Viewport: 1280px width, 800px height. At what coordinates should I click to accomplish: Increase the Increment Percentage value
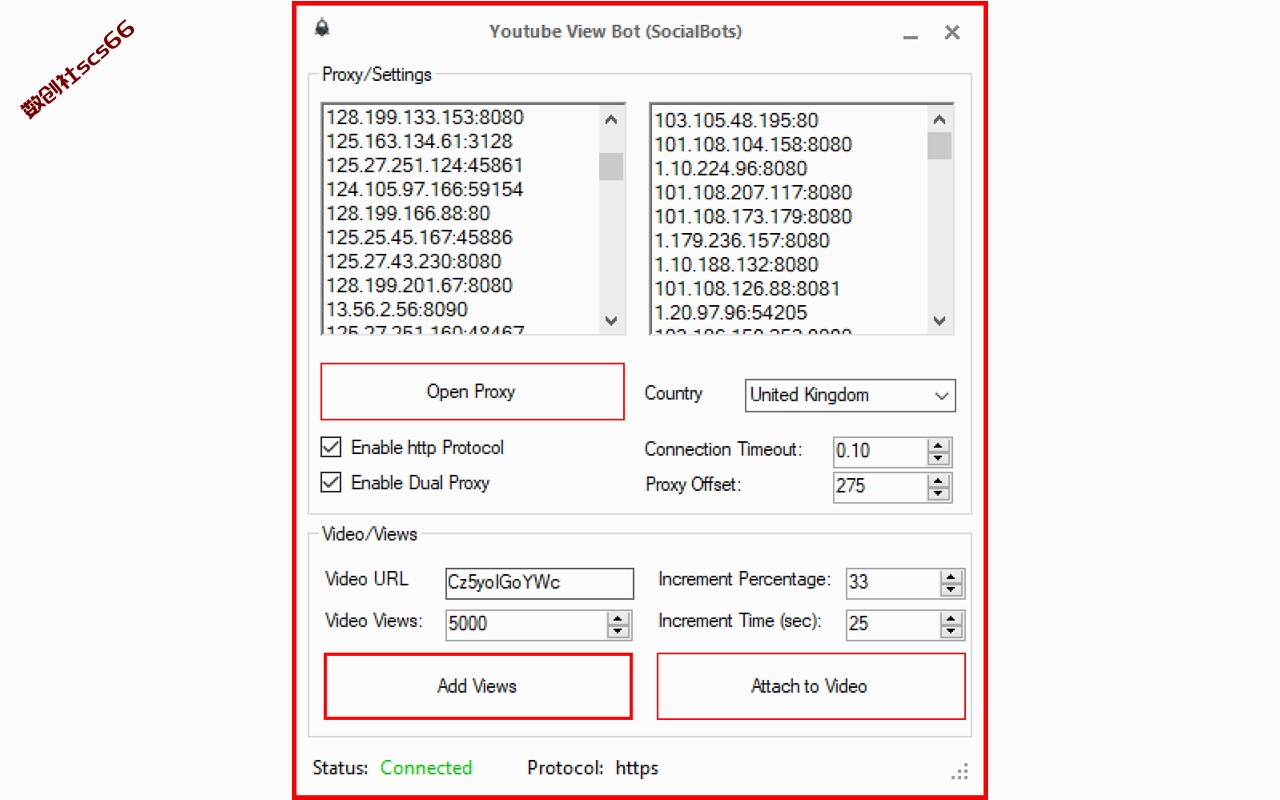(951, 577)
